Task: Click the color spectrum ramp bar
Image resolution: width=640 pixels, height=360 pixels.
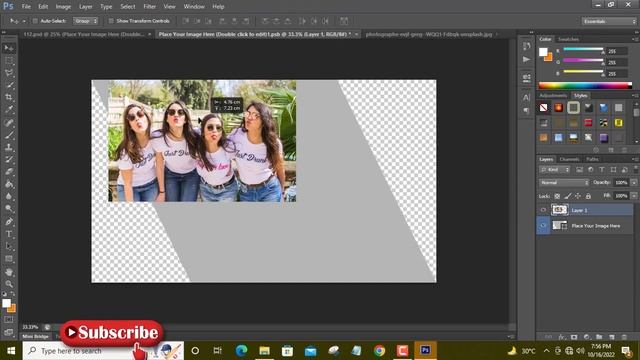Action: [585, 85]
